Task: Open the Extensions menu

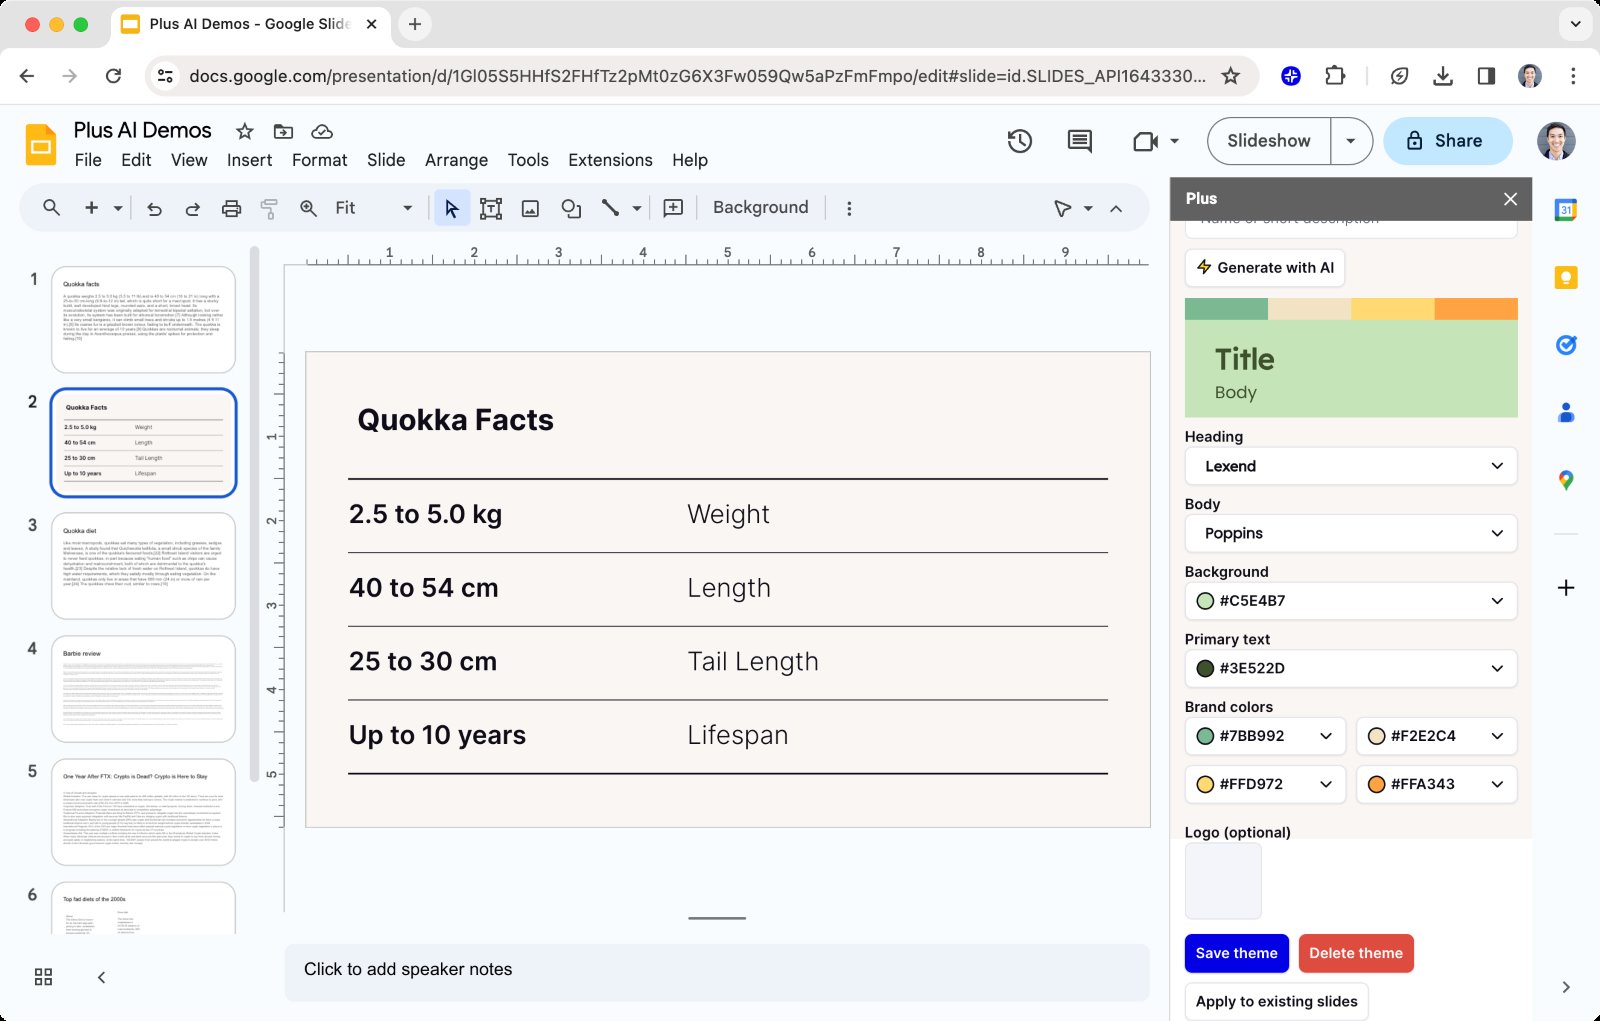Action: [x=610, y=160]
